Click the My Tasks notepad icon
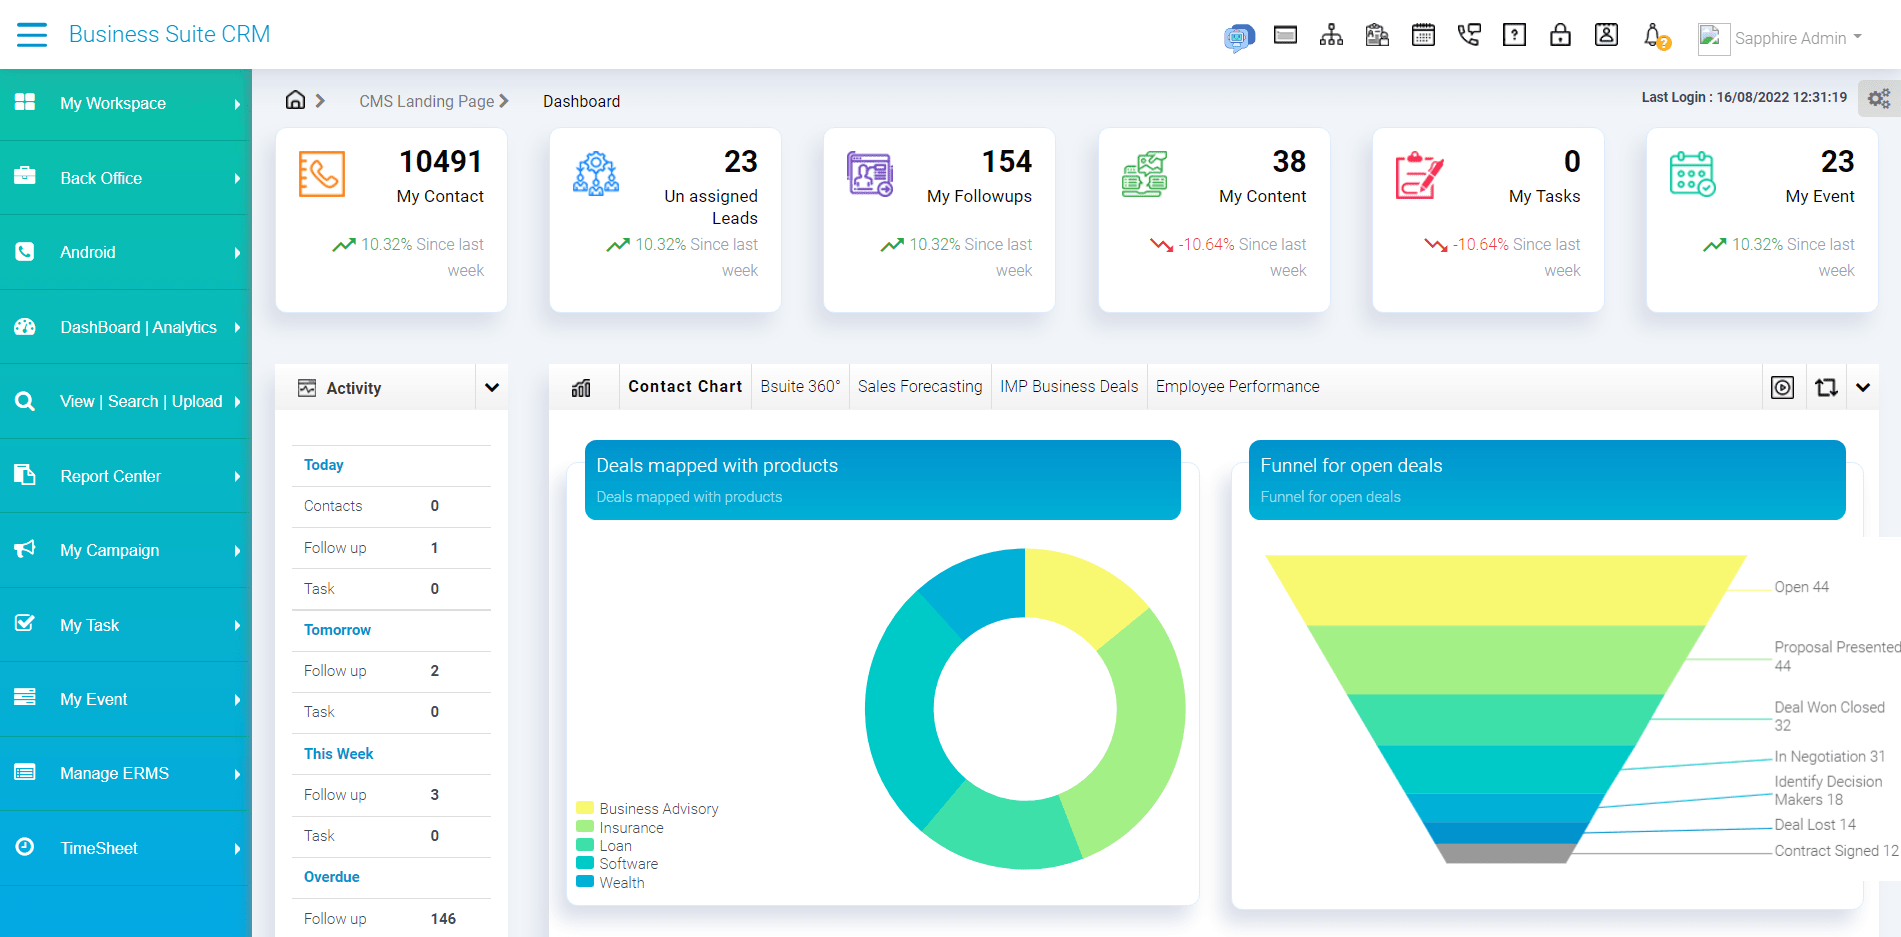This screenshot has height=937, width=1901. click(x=1419, y=175)
